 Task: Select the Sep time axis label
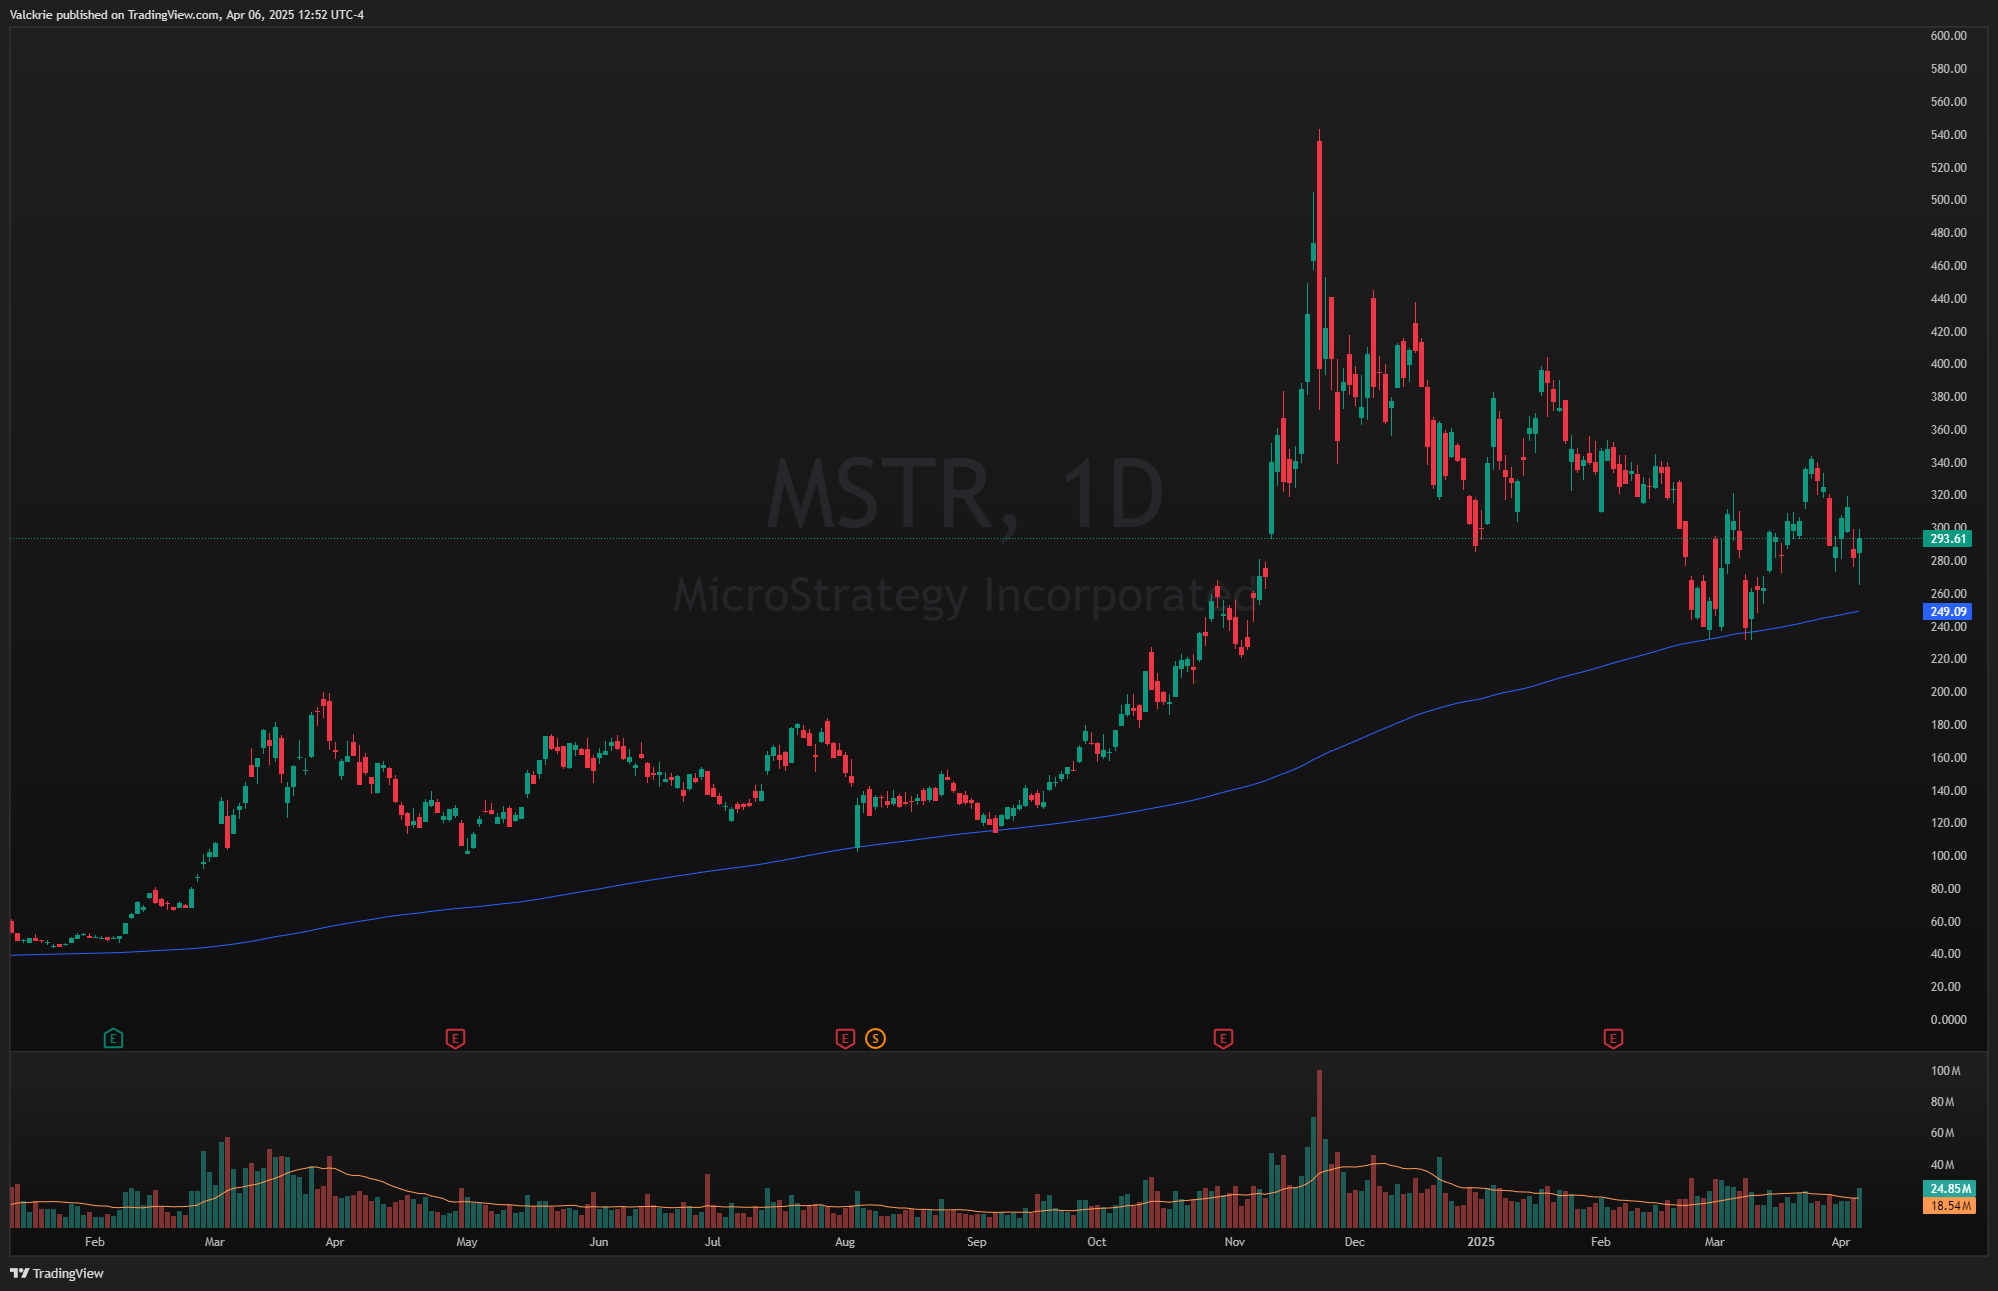coord(977,1242)
